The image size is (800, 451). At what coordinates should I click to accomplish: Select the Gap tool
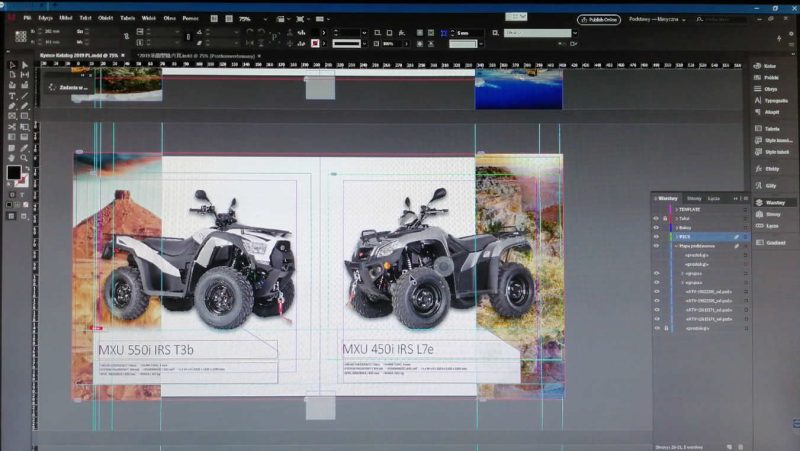tap(24, 75)
